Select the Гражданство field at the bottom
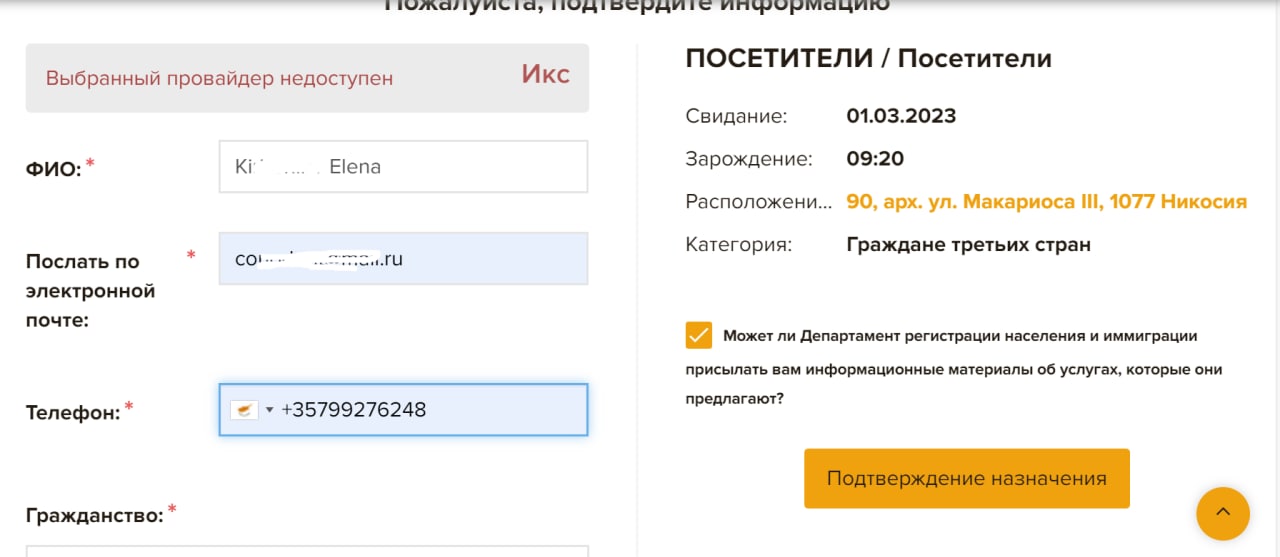The width and height of the screenshot is (1280, 557). click(306, 551)
